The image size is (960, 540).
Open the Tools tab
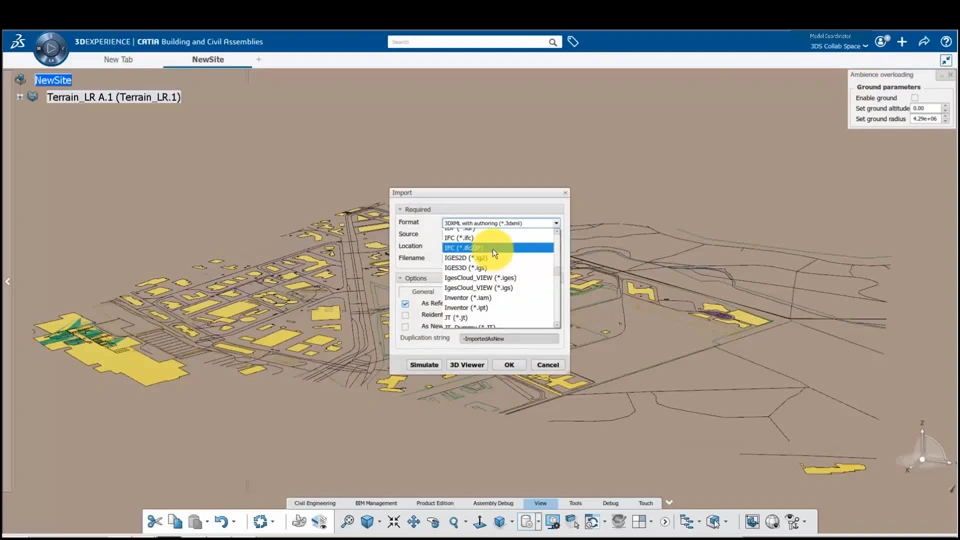coord(576,503)
